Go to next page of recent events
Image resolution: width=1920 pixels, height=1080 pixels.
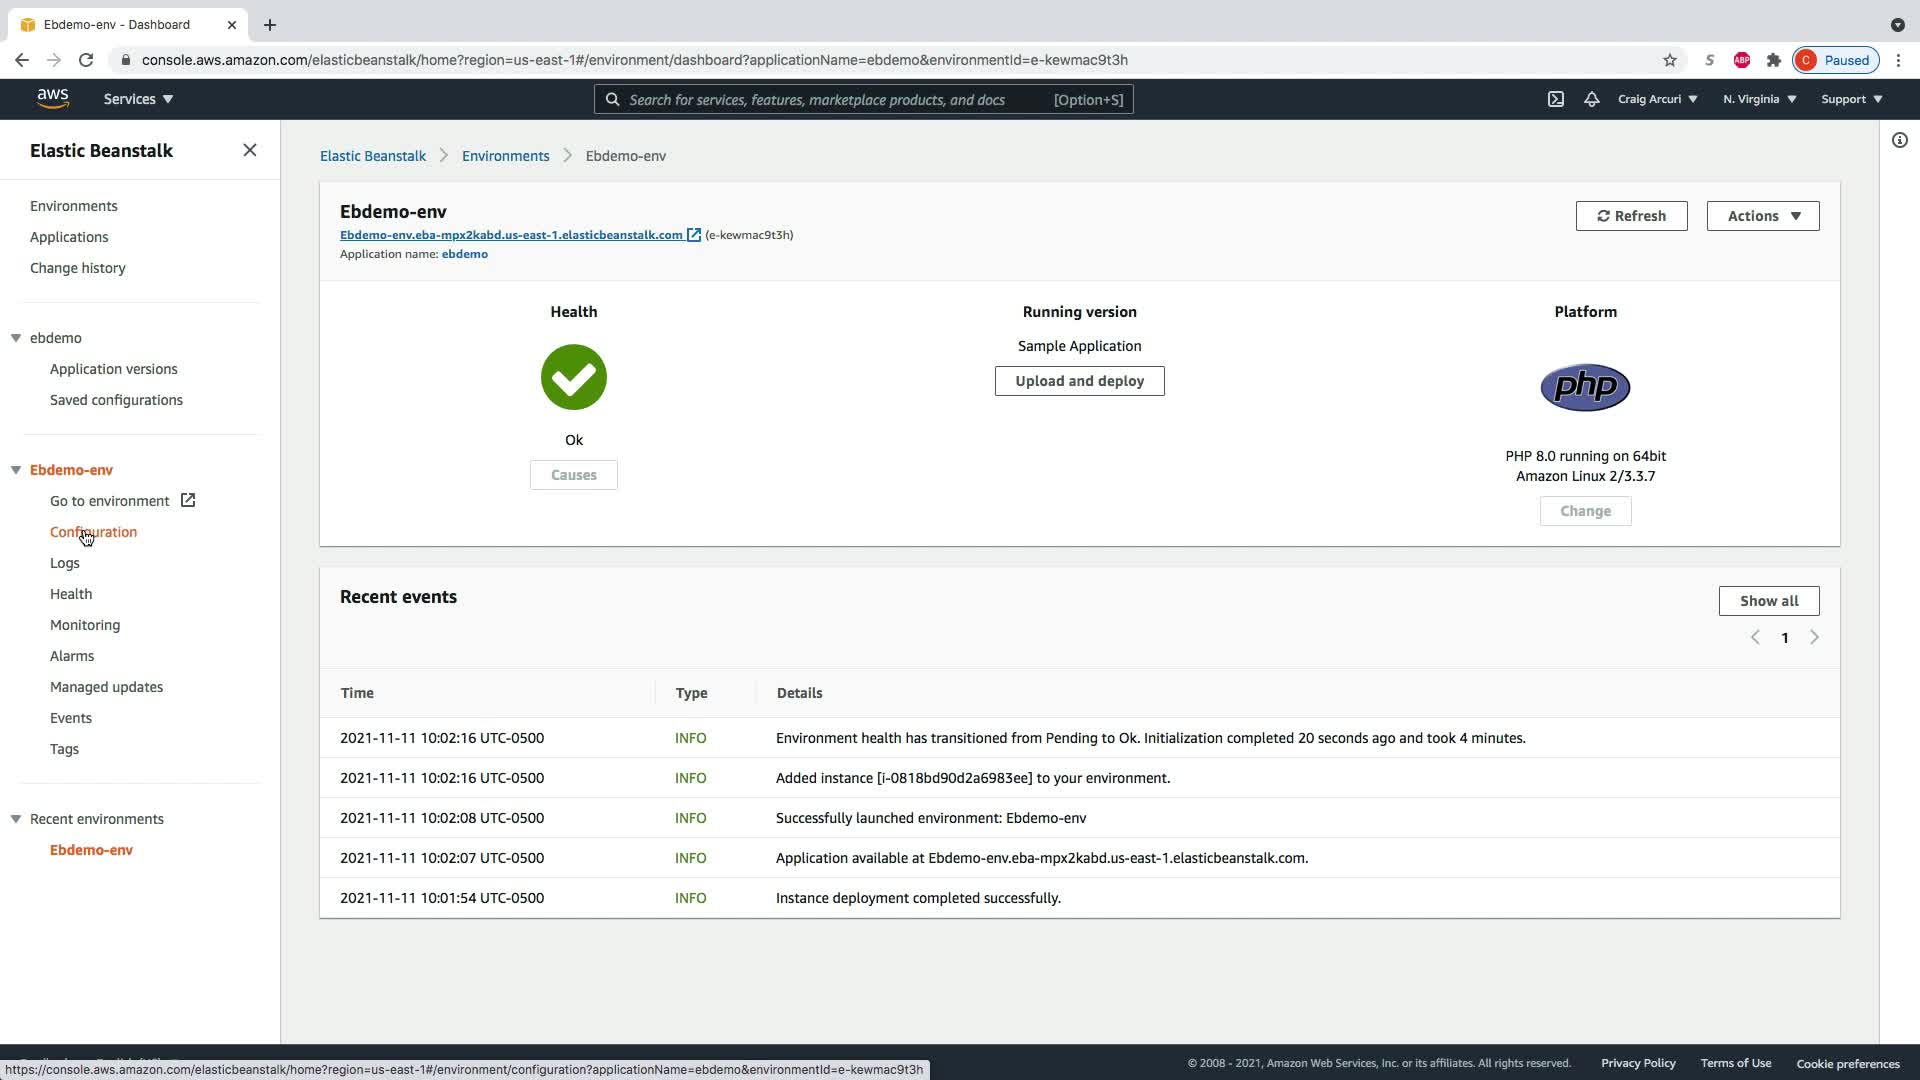(1814, 637)
